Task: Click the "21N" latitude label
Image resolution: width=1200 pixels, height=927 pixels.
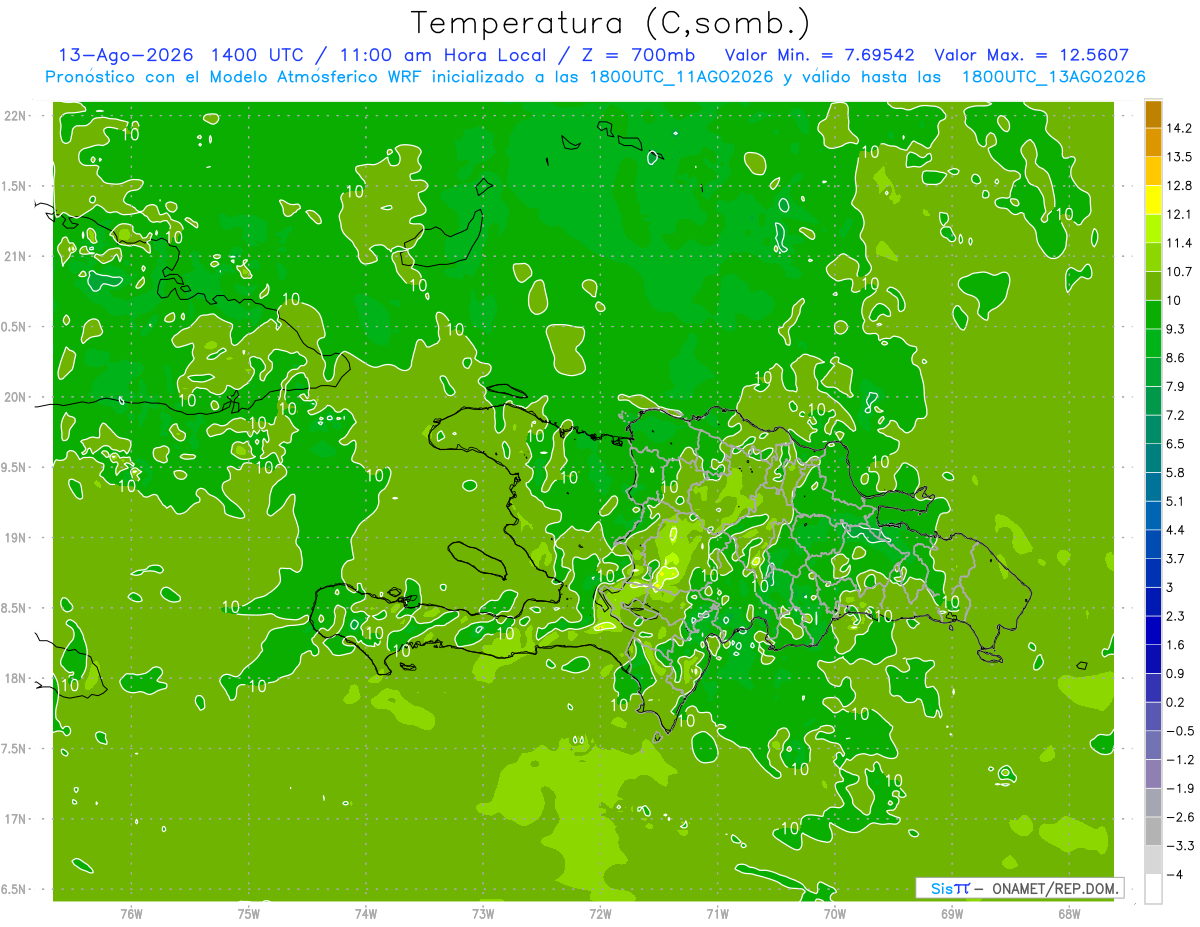Action: tap(16, 257)
